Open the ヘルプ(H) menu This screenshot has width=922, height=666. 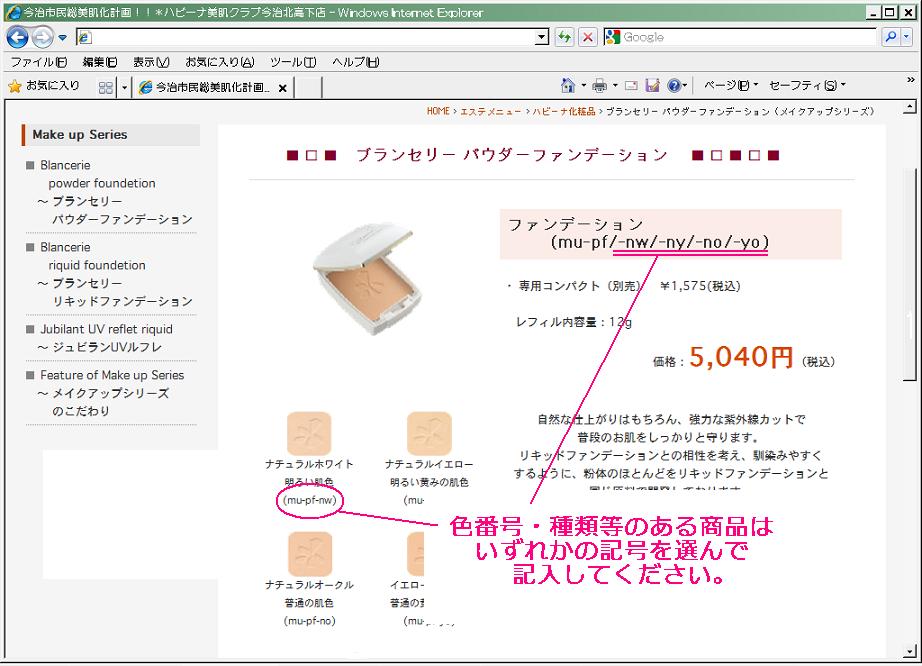tap(355, 62)
